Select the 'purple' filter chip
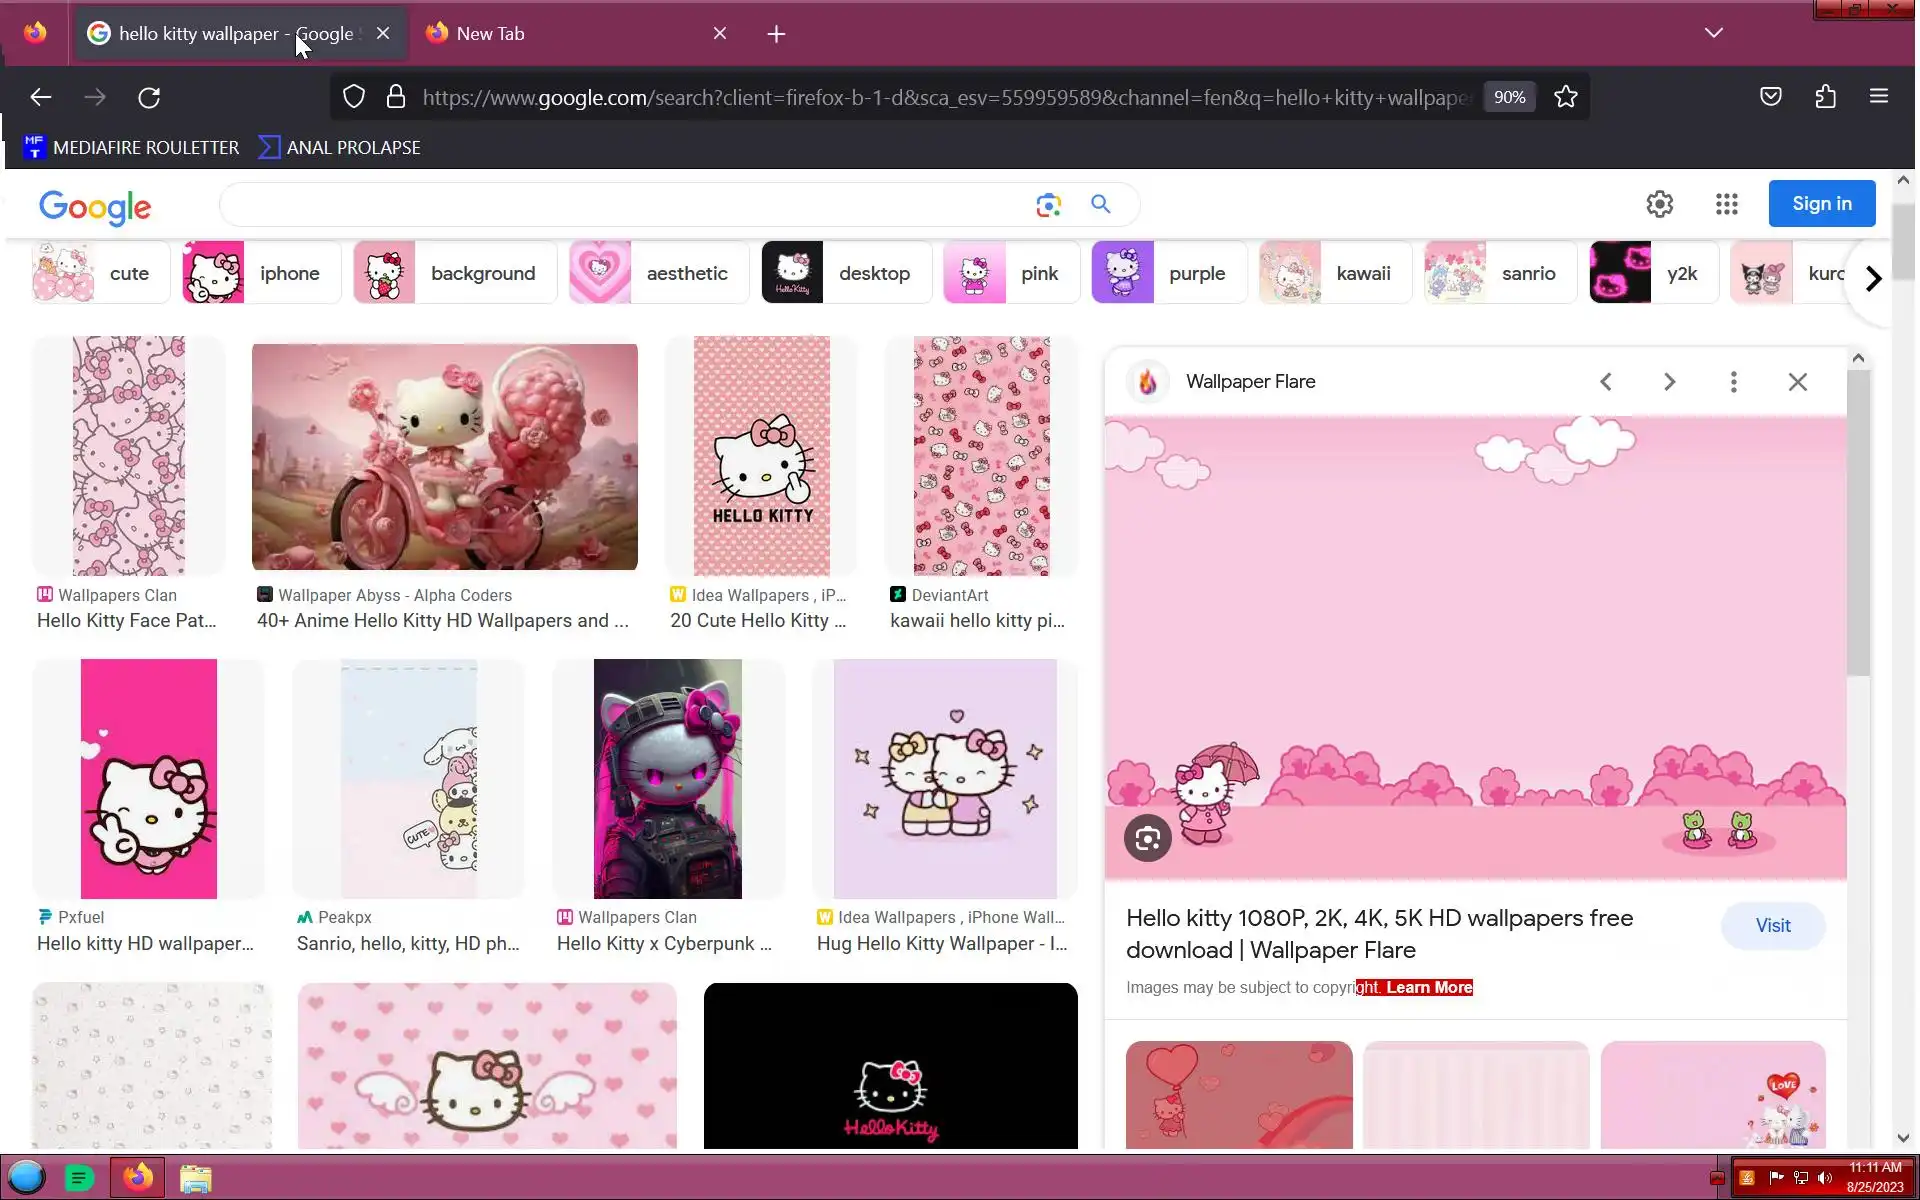The width and height of the screenshot is (1920, 1200). click(1168, 273)
